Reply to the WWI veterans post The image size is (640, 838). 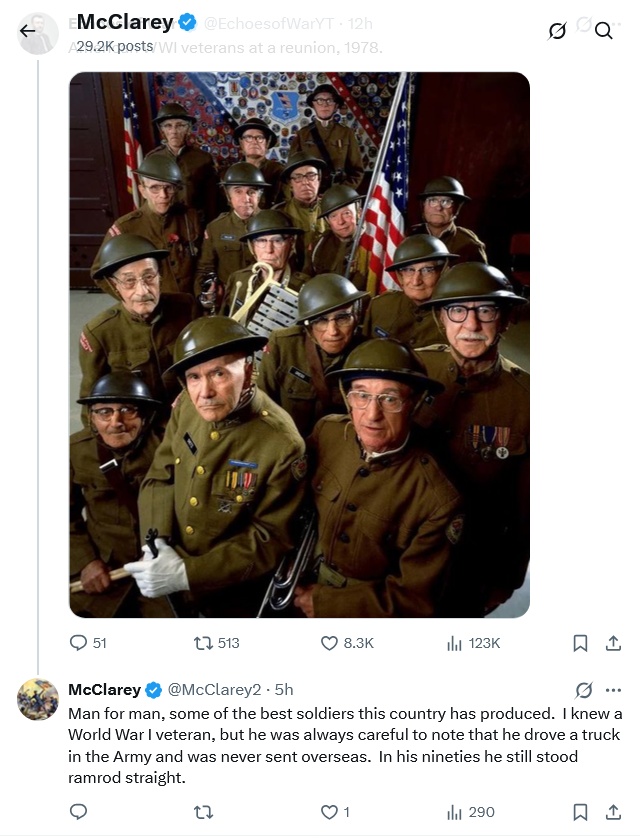[x=88, y=643]
